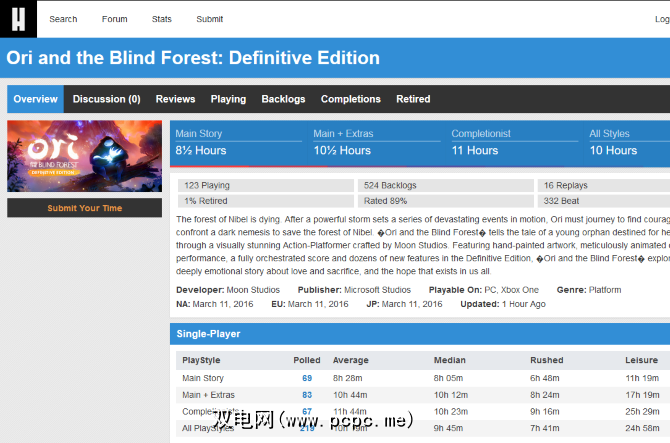
Task: Click the Updated 1 Hour Ago text
Action: click(x=503, y=304)
